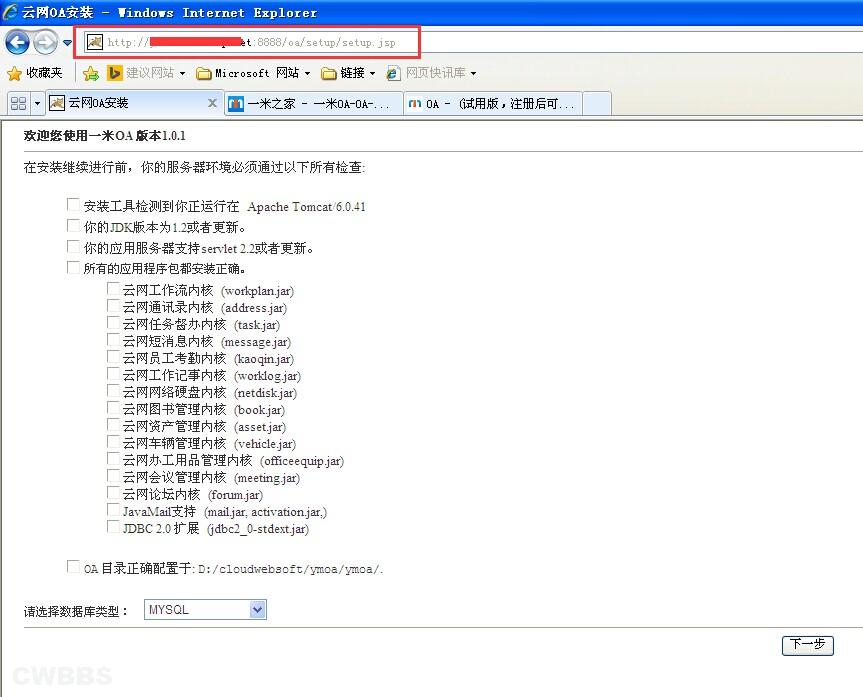Toggle the task.jar checkbox
The width and height of the screenshot is (863, 697).
click(113, 323)
